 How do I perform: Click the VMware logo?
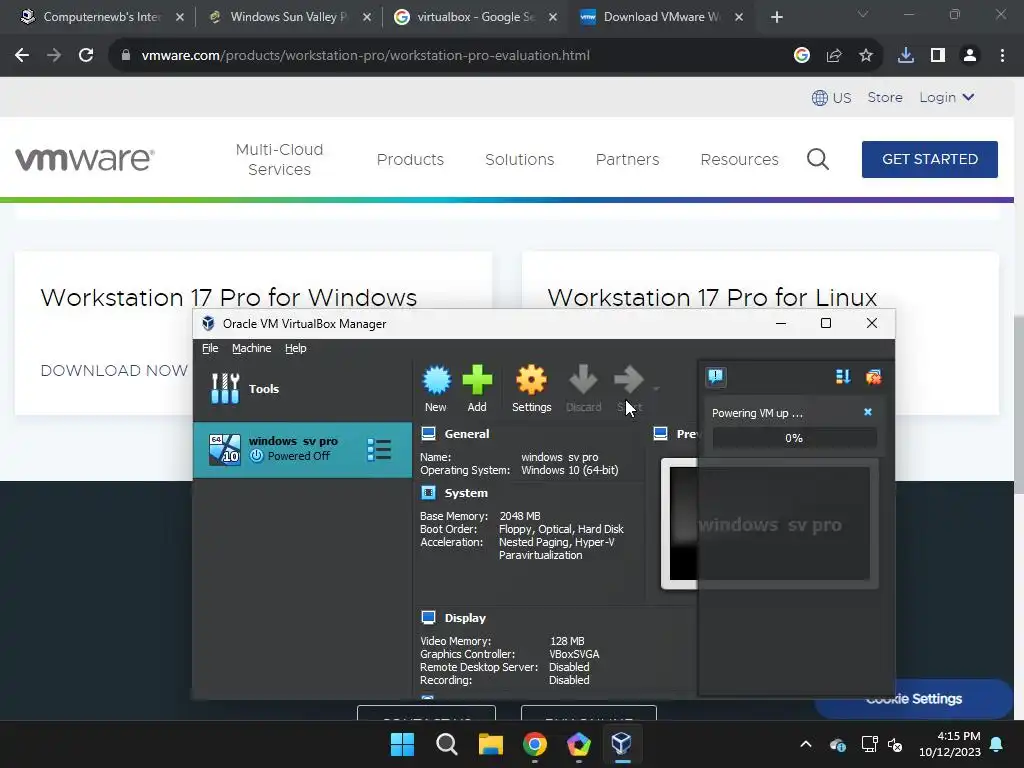point(85,159)
